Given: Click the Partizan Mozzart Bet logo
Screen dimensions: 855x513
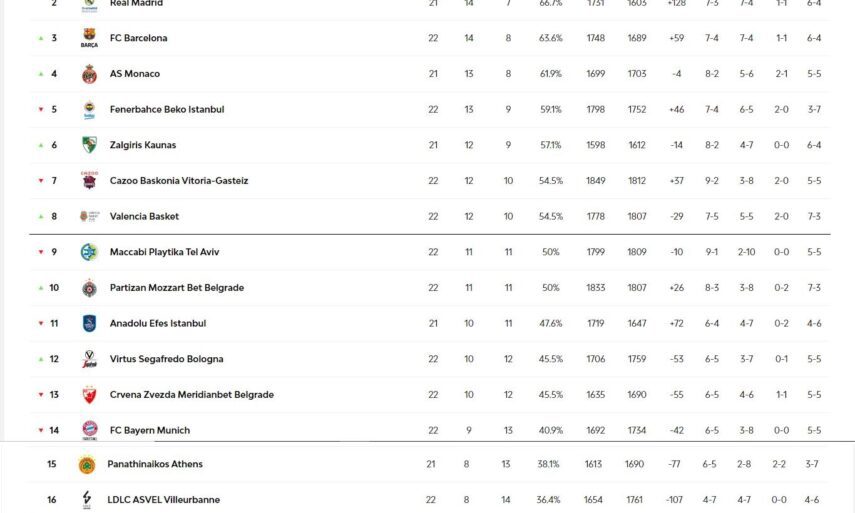Looking at the screenshot, I should pyautogui.click(x=89, y=288).
